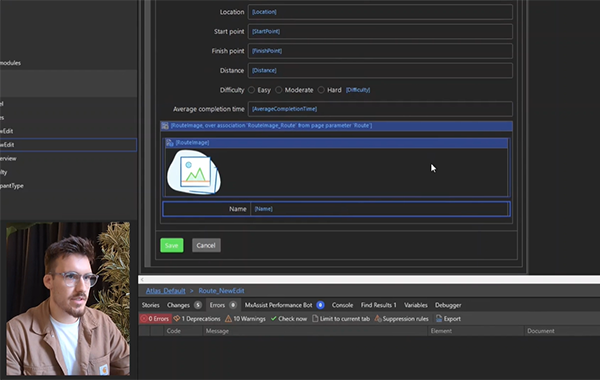Click the Name input field
Viewport: 600px width, 380px height.
(x=380, y=209)
